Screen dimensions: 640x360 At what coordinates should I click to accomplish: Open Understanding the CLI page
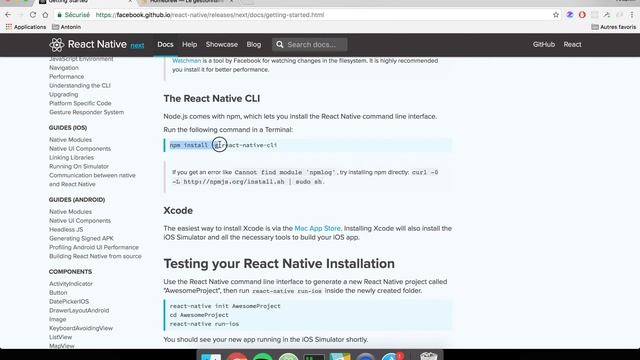[x=80, y=86]
